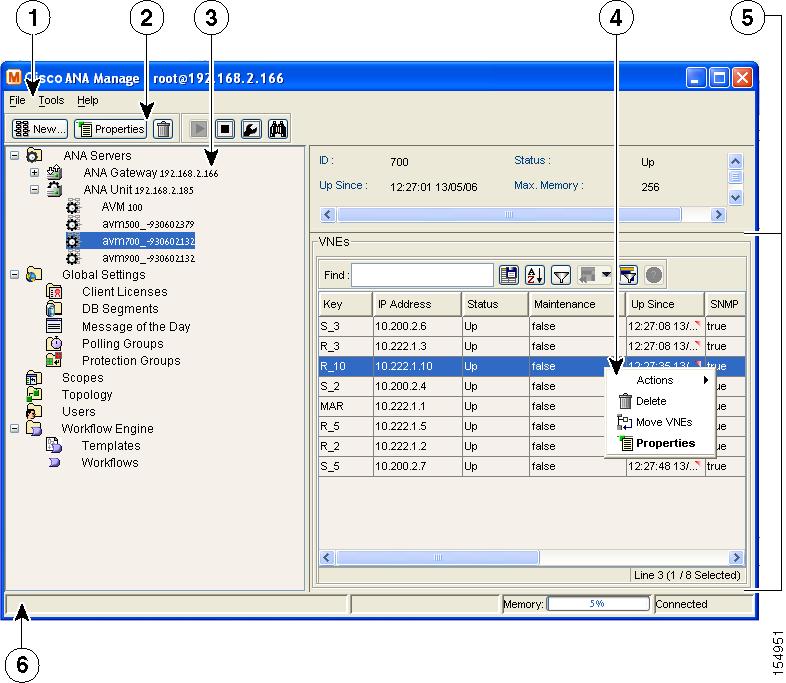Click the Properties toolbar button
786x683 pixels.
110,129
